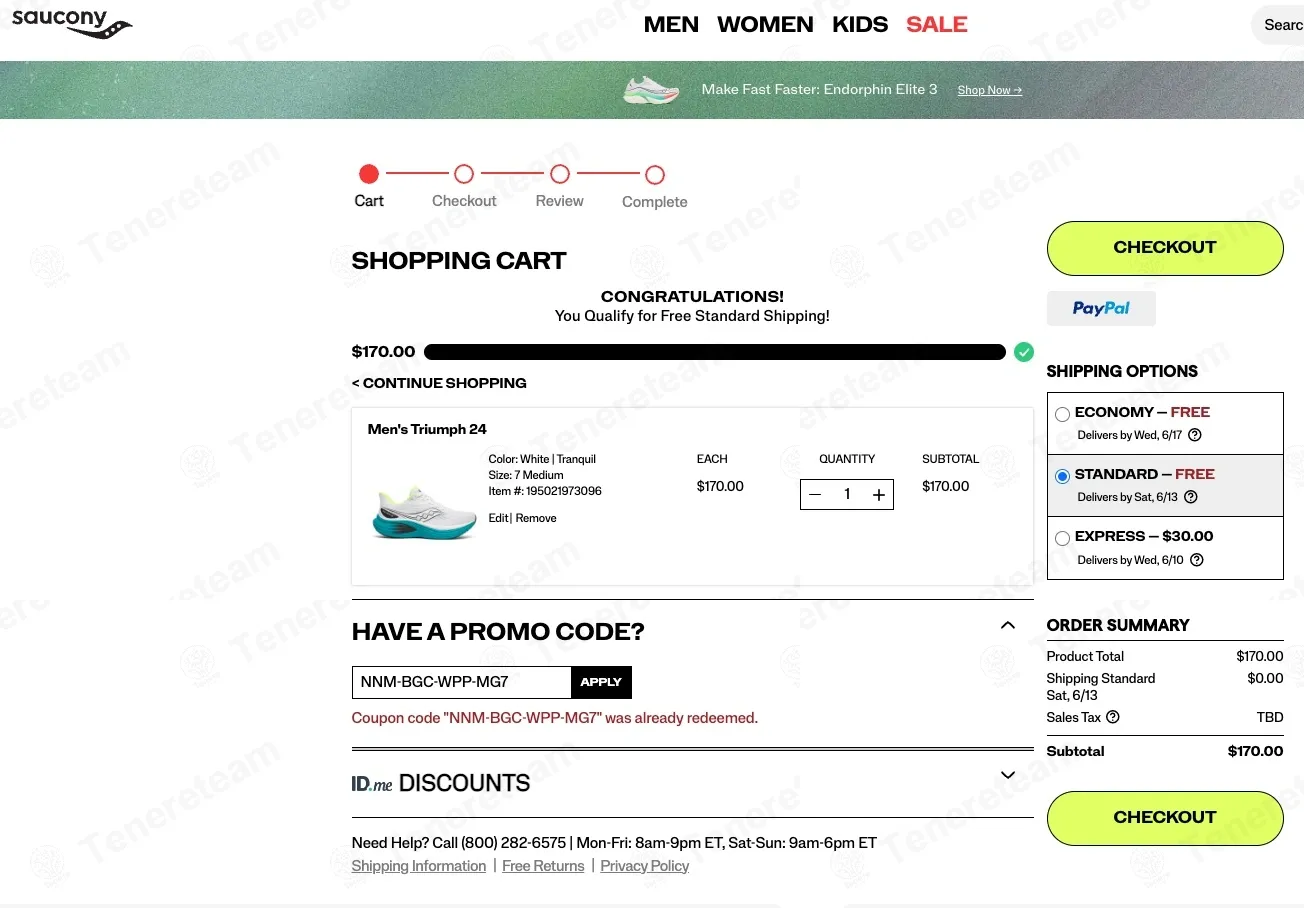Click the Checkout step circle

[464, 174]
